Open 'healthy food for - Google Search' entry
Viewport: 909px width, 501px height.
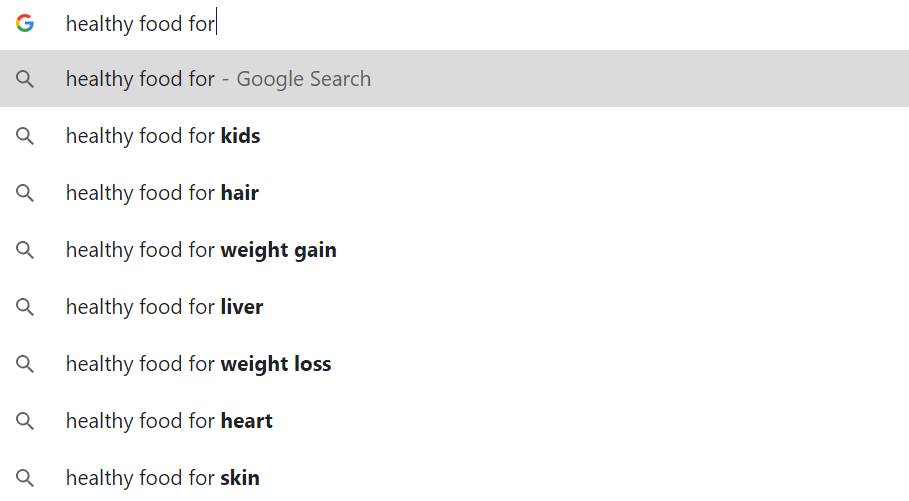point(218,79)
